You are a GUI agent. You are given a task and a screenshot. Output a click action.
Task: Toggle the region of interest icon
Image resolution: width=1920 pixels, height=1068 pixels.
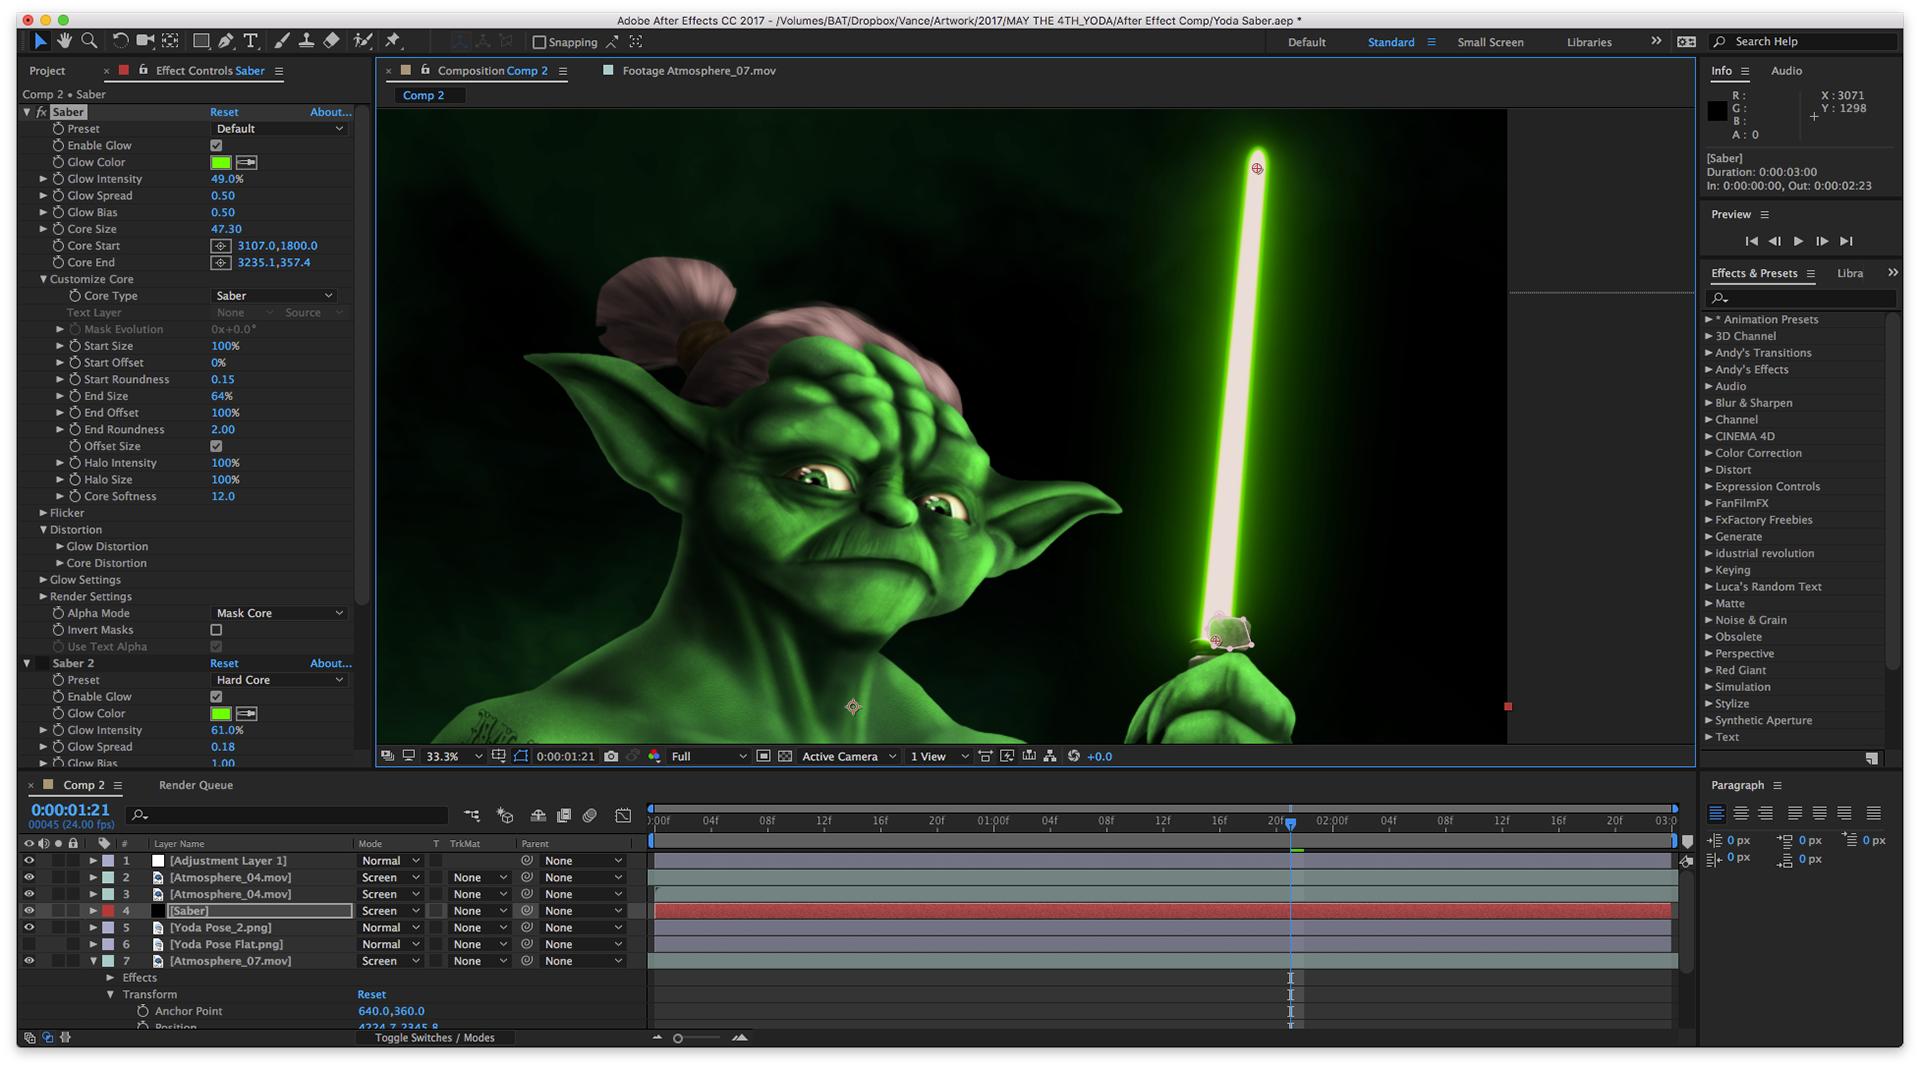coord(763,757)
